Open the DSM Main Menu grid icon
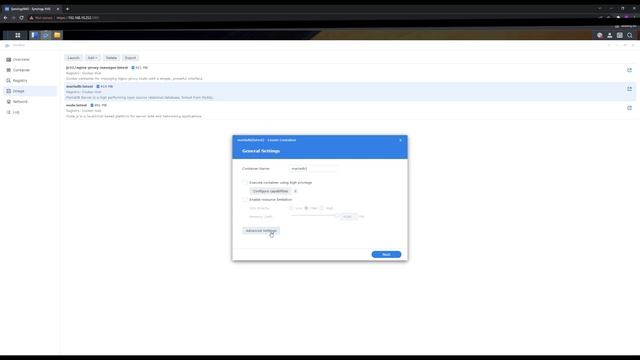640x360 pixels. (18, 35)
